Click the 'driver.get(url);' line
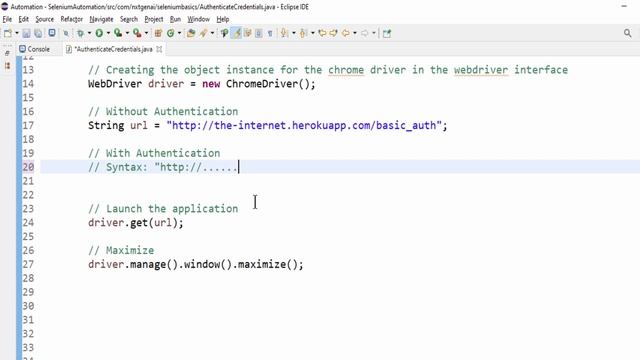The height and width of the screenshot is (360, 640). point(136,222)
